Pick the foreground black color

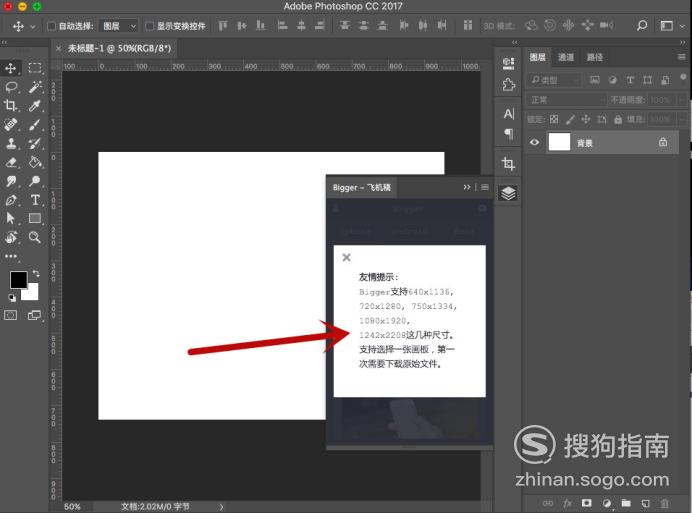(19, 279)
